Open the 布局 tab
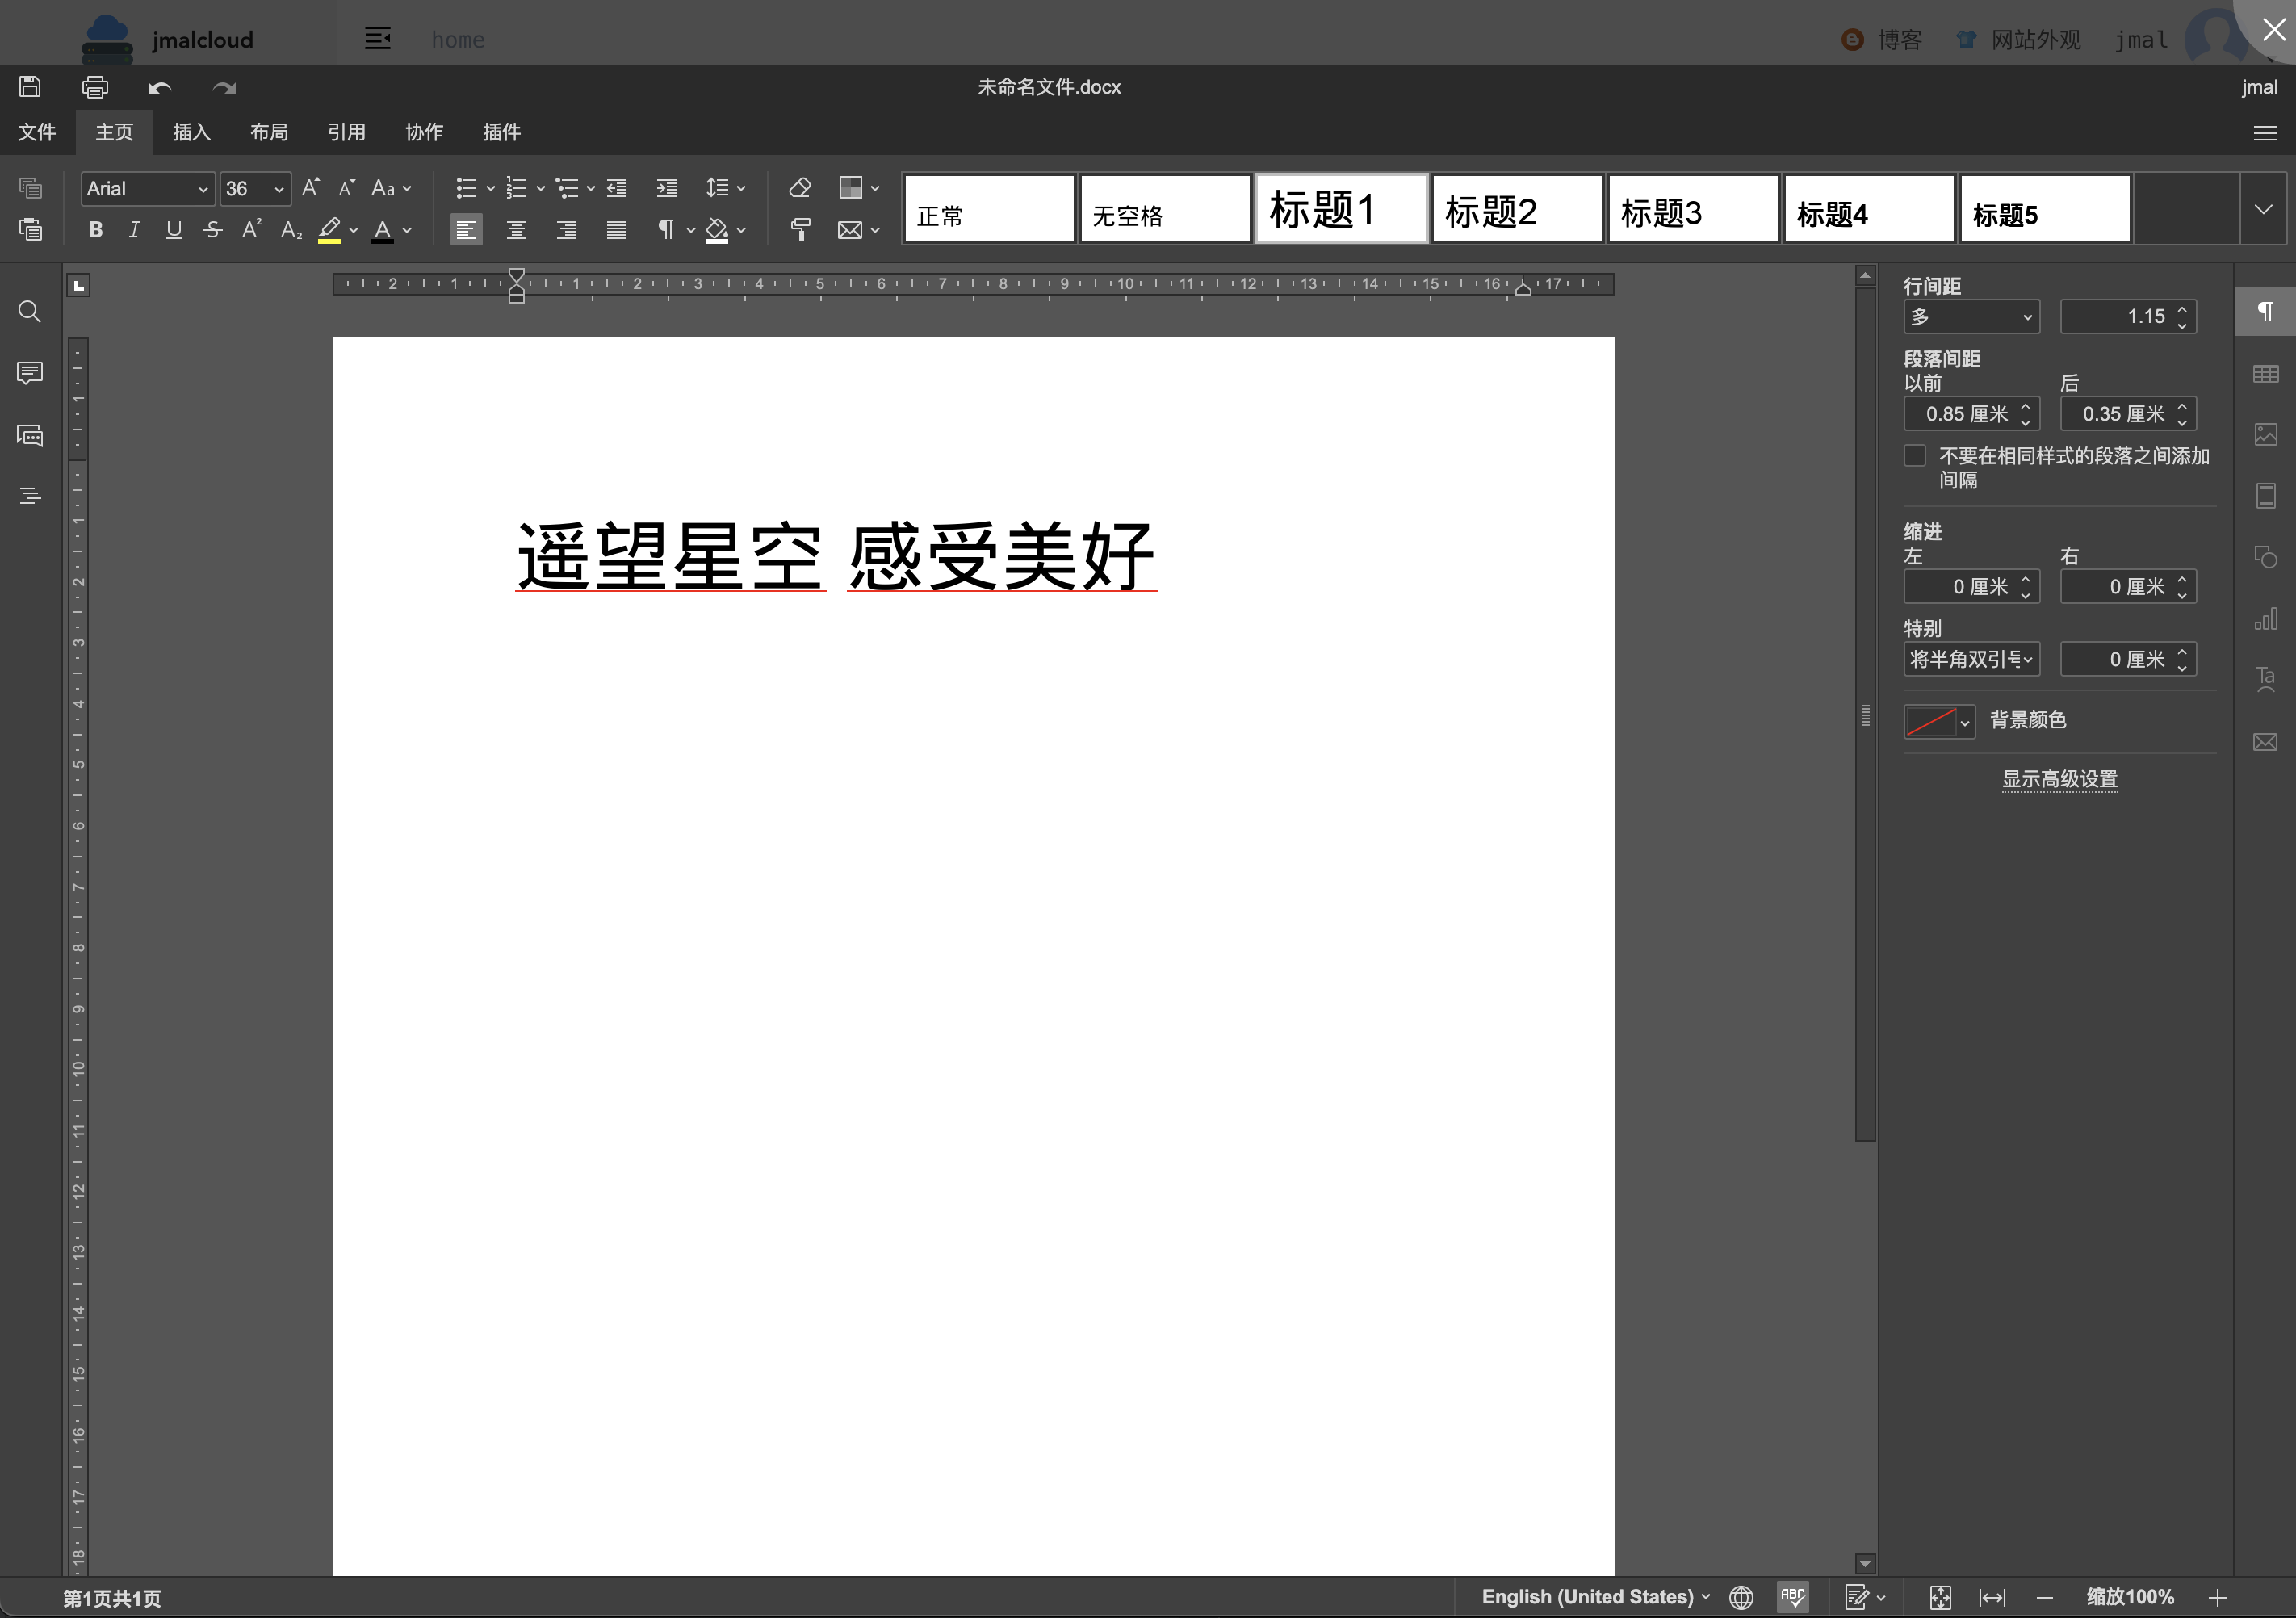The image size is (2296, 1618). coord(269,132)
